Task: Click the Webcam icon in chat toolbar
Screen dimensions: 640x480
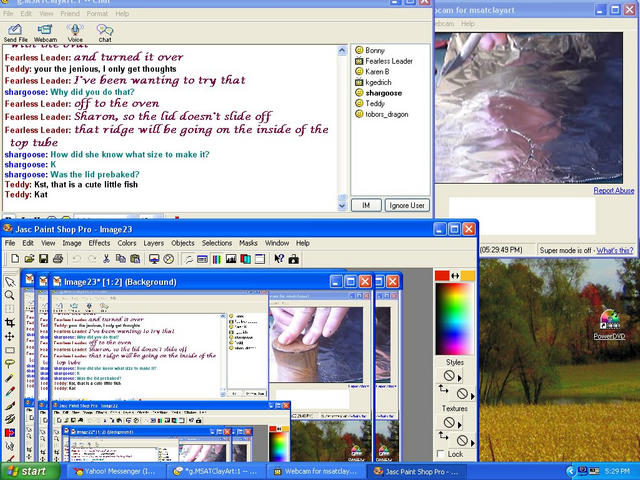Action: click(x=45, y=33)
